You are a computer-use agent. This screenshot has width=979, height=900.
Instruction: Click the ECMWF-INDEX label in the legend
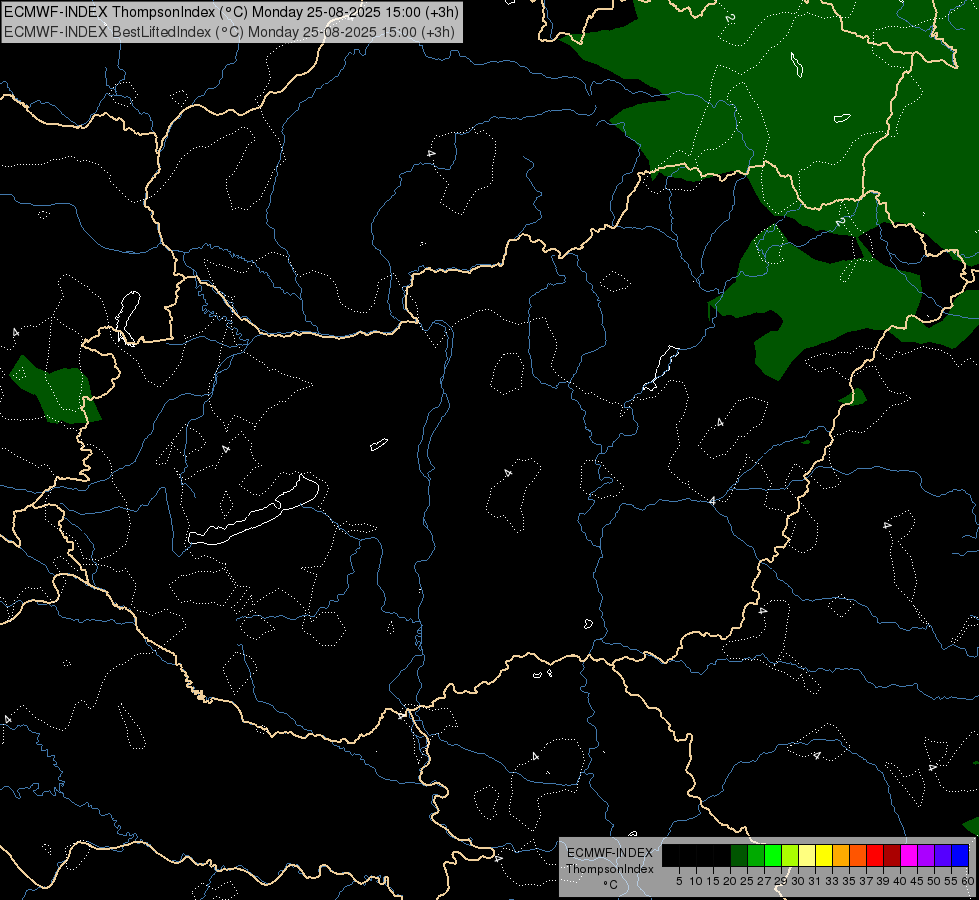[x=610, y=853]
